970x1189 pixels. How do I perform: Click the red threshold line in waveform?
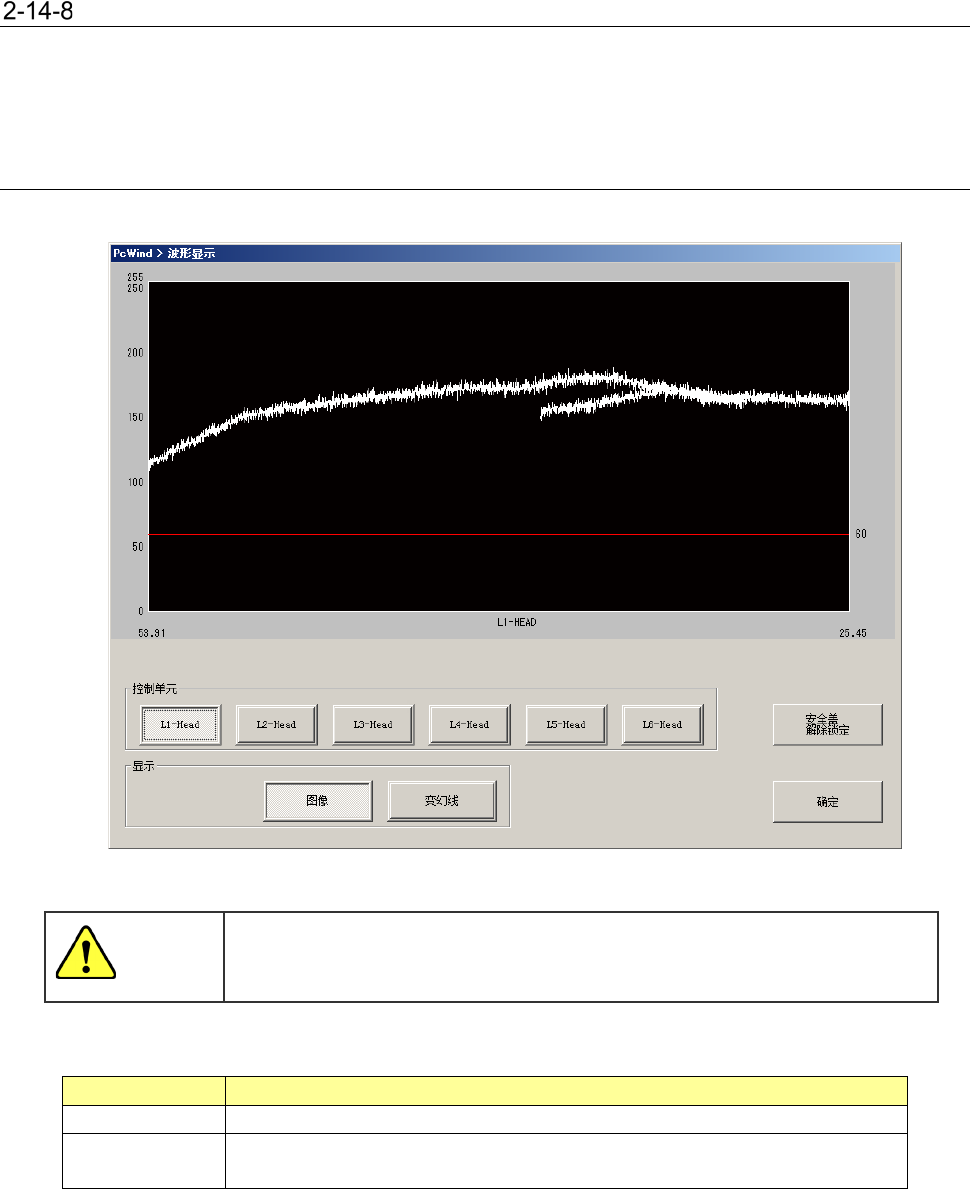click(x=498, y=535)
